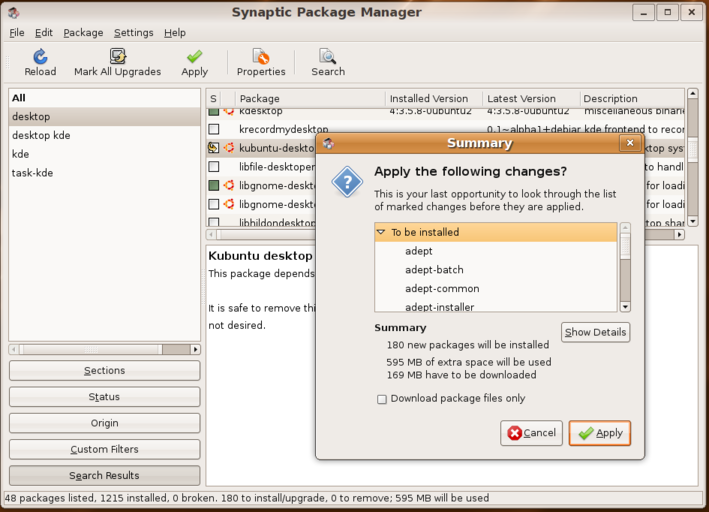This screenshot has height=512, width=709.
Task: Click package list scroll up arrow
Action: pyautogui.click(x=692, y=94)
